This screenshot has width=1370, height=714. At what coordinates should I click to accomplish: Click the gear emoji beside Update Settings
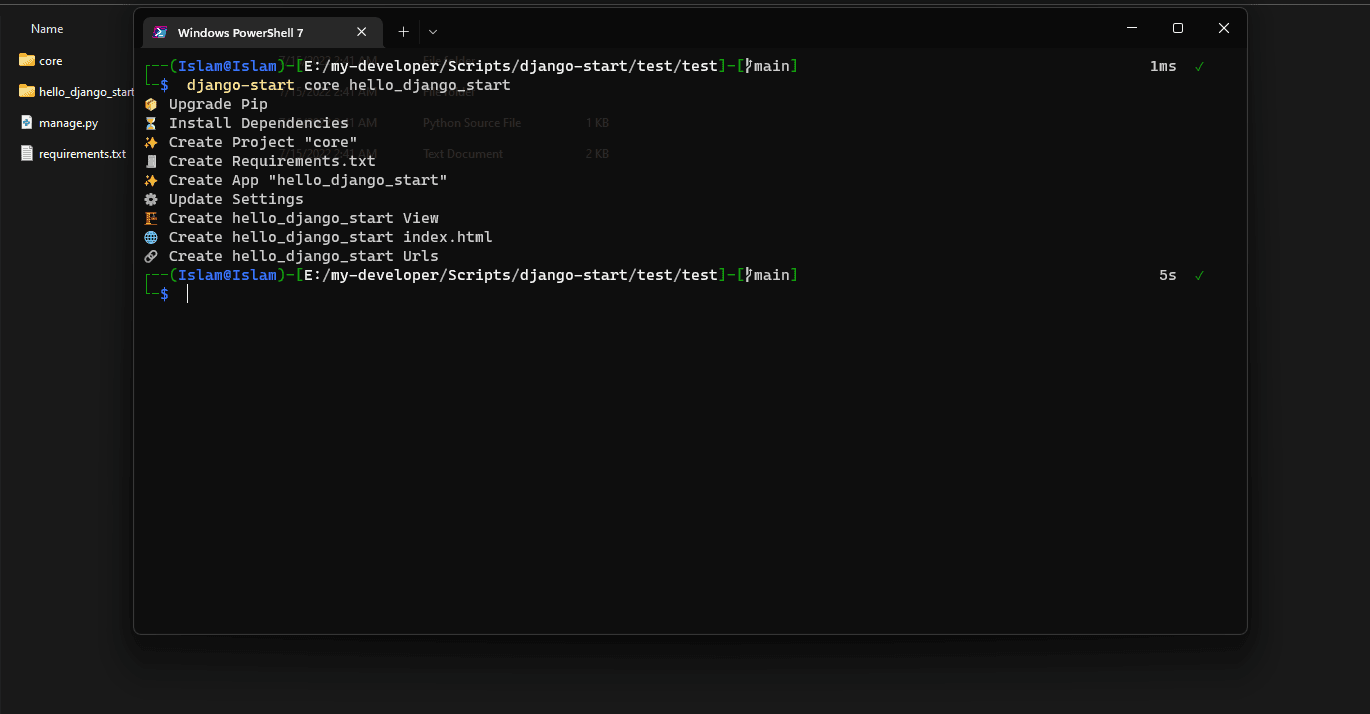point(151,199)
